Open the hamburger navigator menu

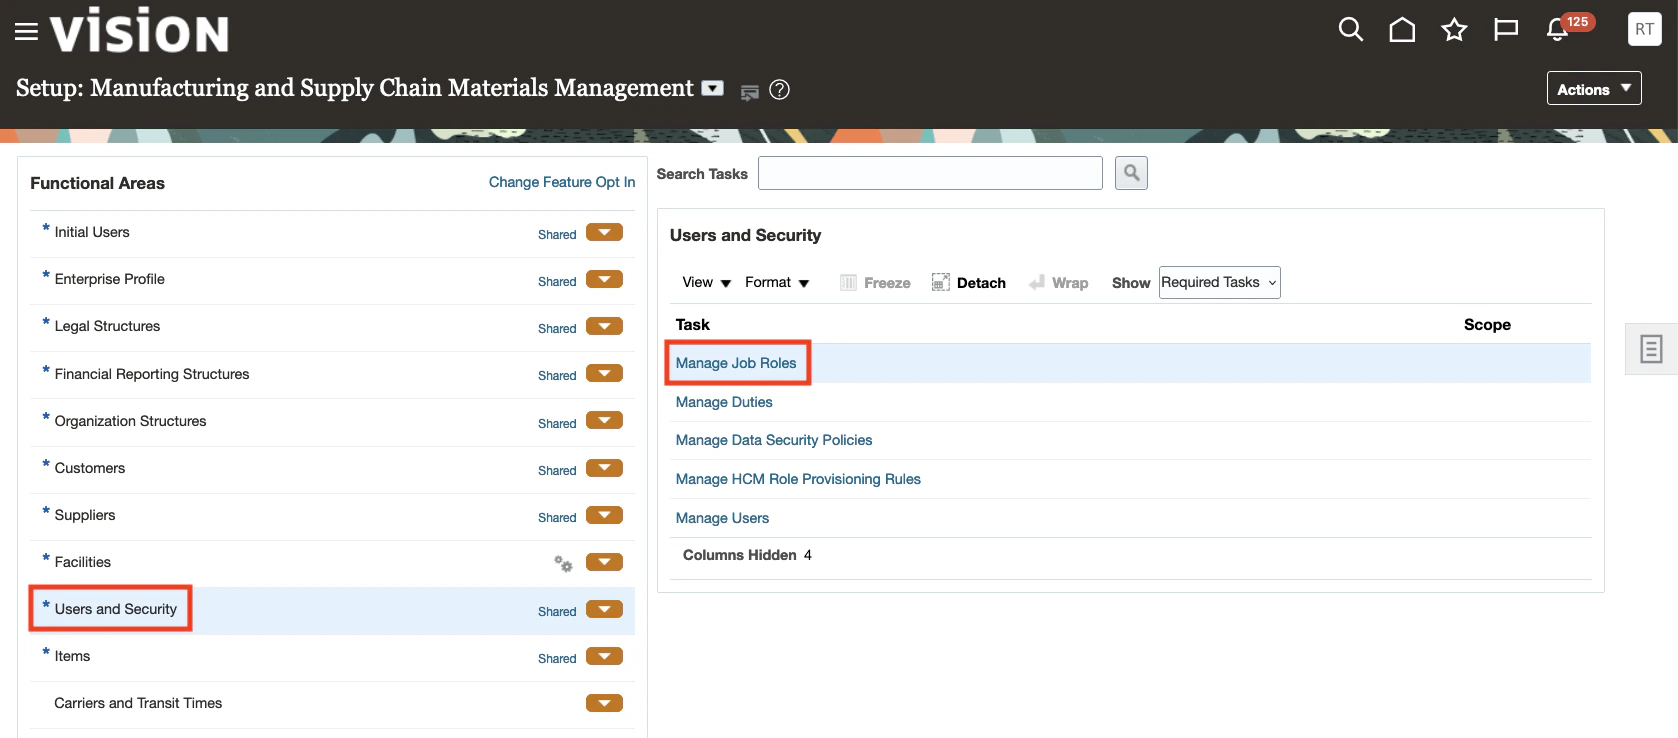(x=26, y=32)
